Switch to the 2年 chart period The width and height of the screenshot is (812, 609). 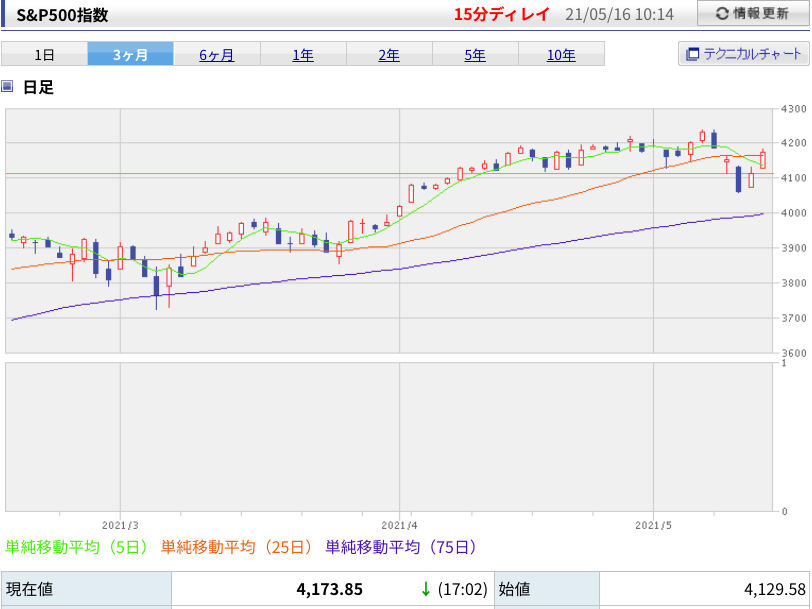coord(389,55)
